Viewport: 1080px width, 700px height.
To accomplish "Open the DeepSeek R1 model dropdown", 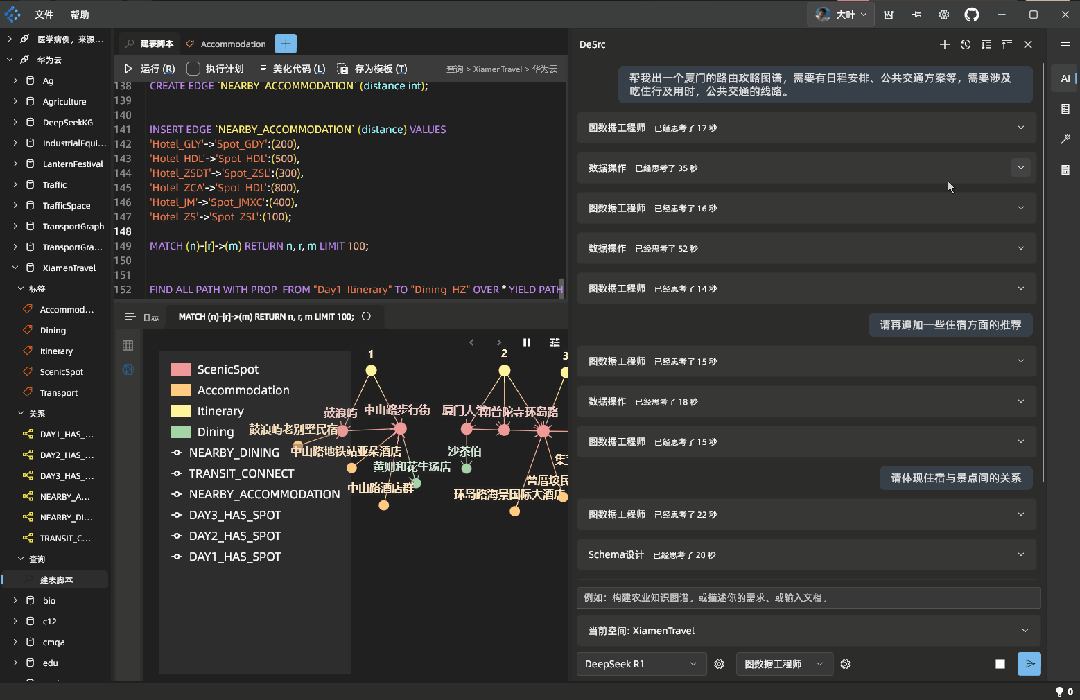I will (641, 663).
